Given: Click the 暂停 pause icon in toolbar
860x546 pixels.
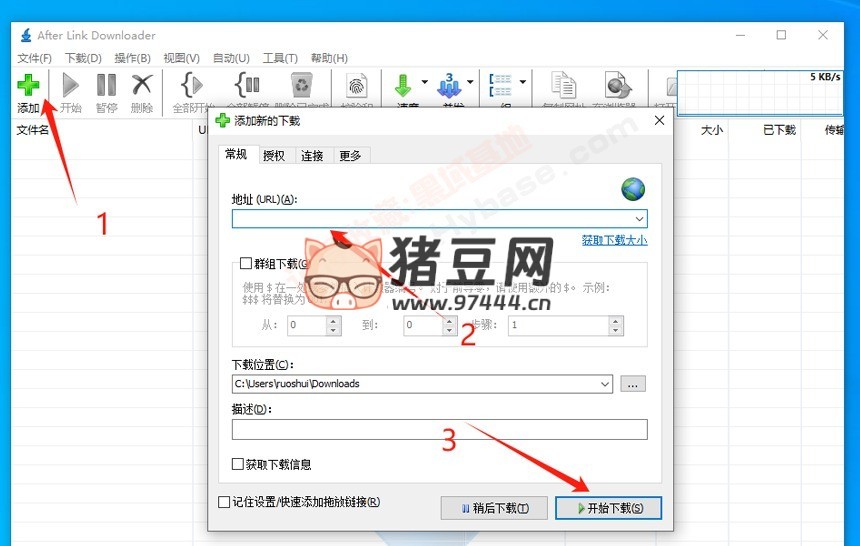Looking at the screenshot, I should pyautogui.click(x=106, y=86).
